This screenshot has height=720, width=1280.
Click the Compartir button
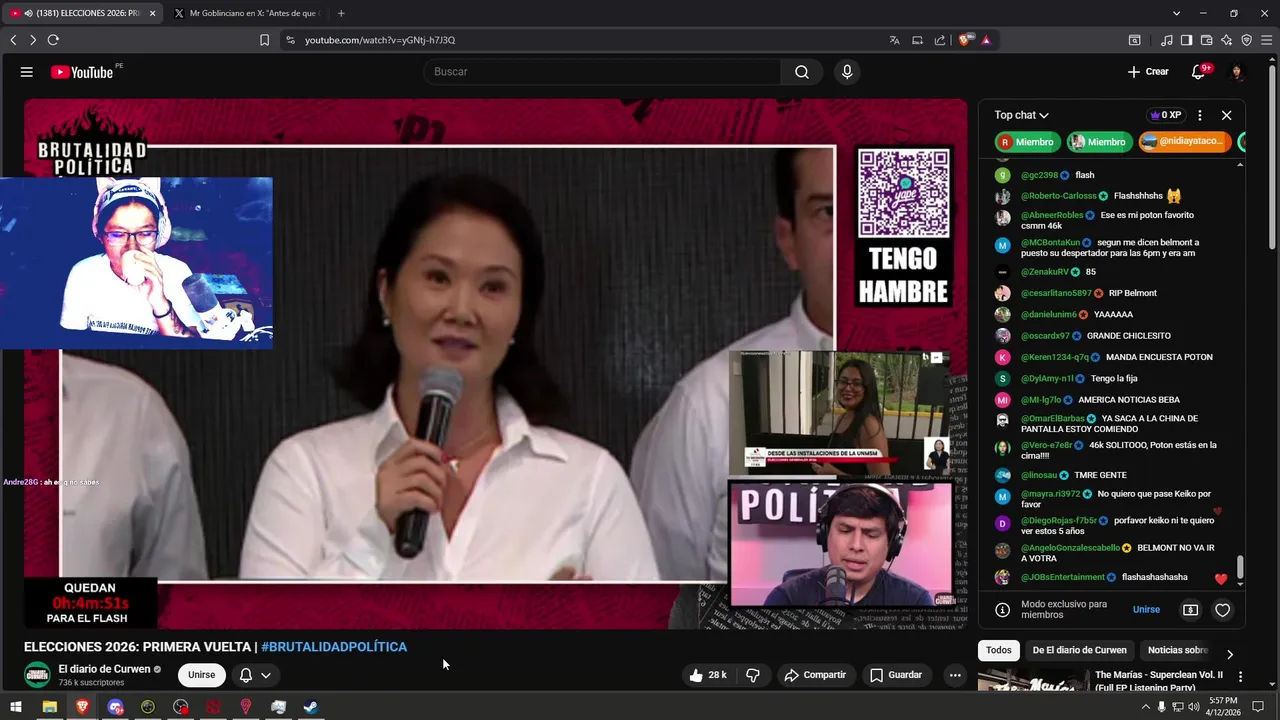pyautogui.click(x=815, y=675)
